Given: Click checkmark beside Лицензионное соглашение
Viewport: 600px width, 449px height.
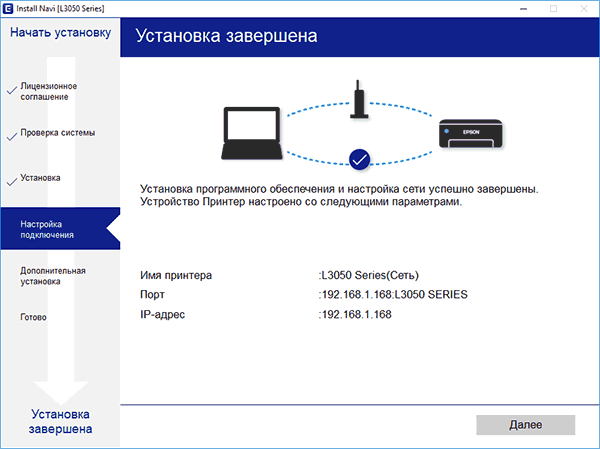Looking at the screenshot, I should (11, 90).
